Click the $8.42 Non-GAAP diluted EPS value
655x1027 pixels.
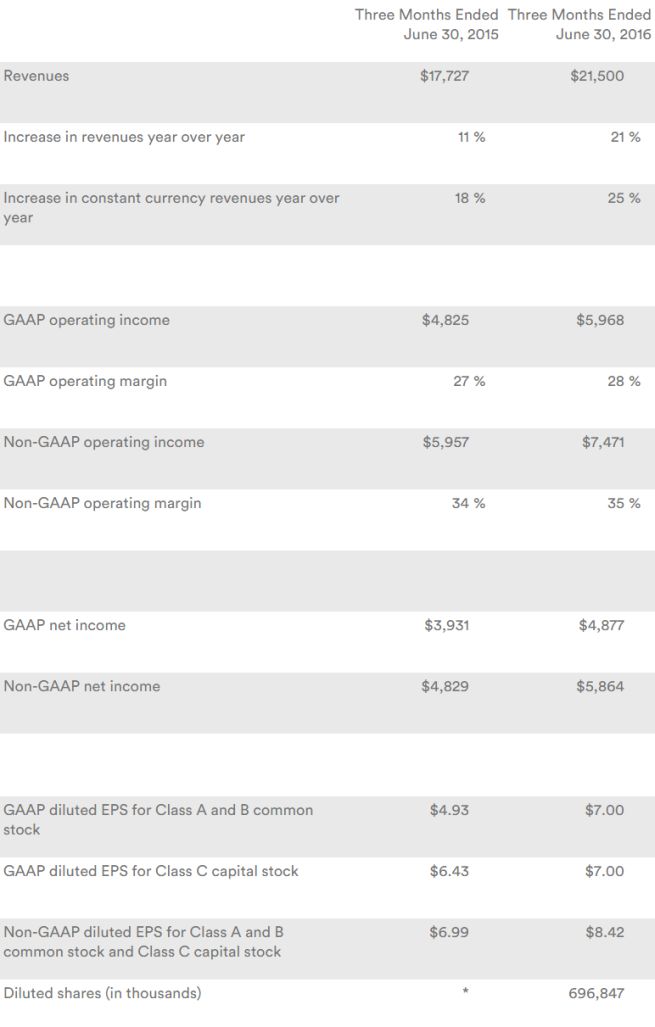(604, 932)
